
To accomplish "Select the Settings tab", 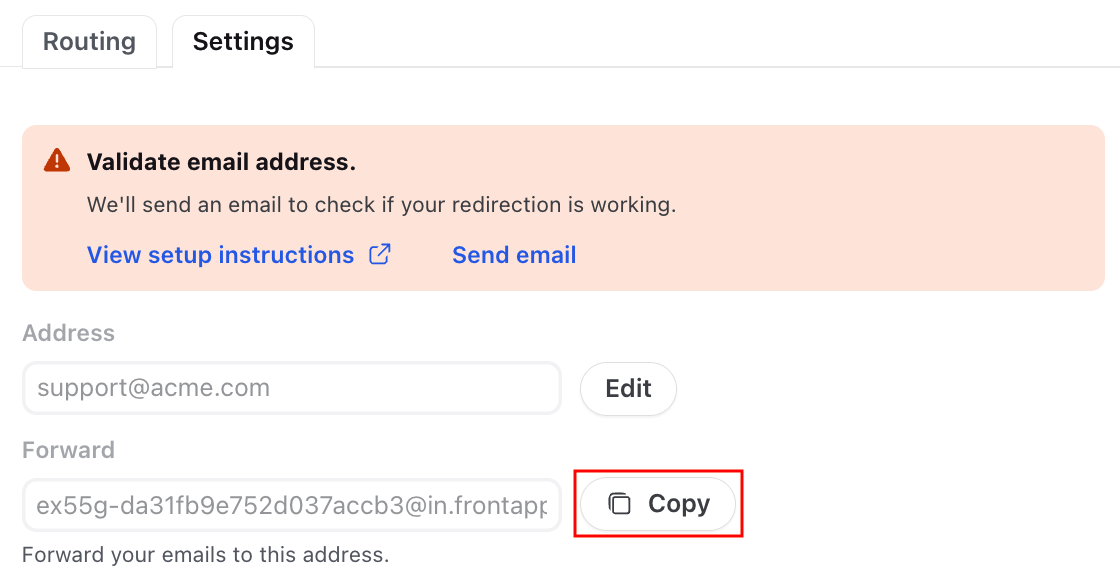I will pyautogui.click(x=243, y=42).
